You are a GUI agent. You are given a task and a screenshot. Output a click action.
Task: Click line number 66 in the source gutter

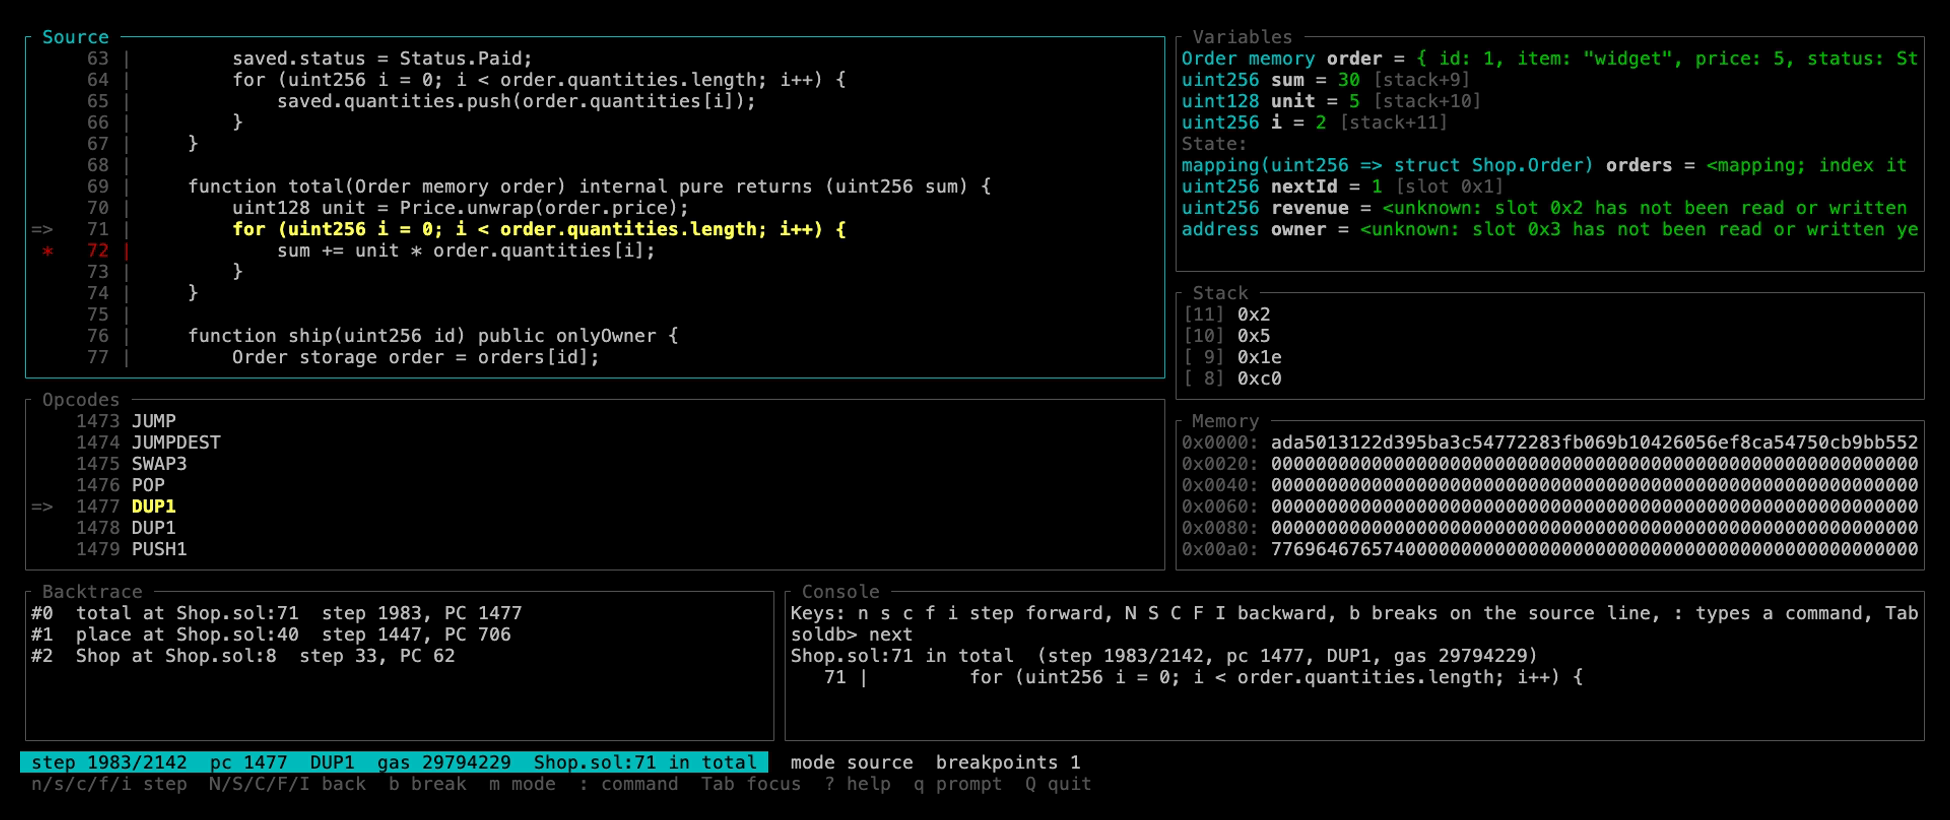coord(97,123)
